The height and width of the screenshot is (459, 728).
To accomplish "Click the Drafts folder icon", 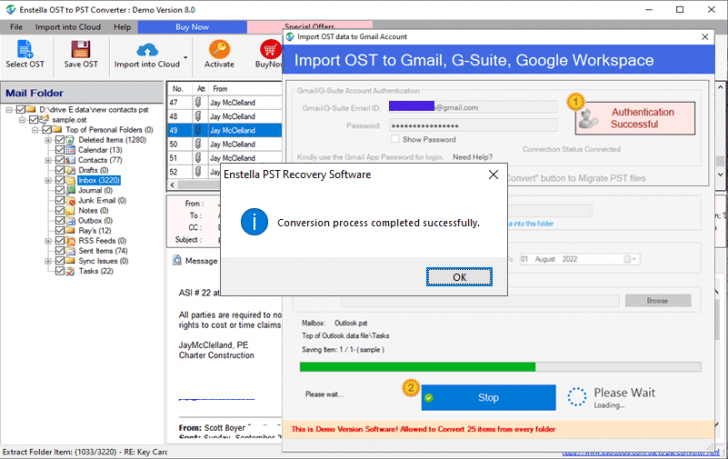I will (70, 170).
